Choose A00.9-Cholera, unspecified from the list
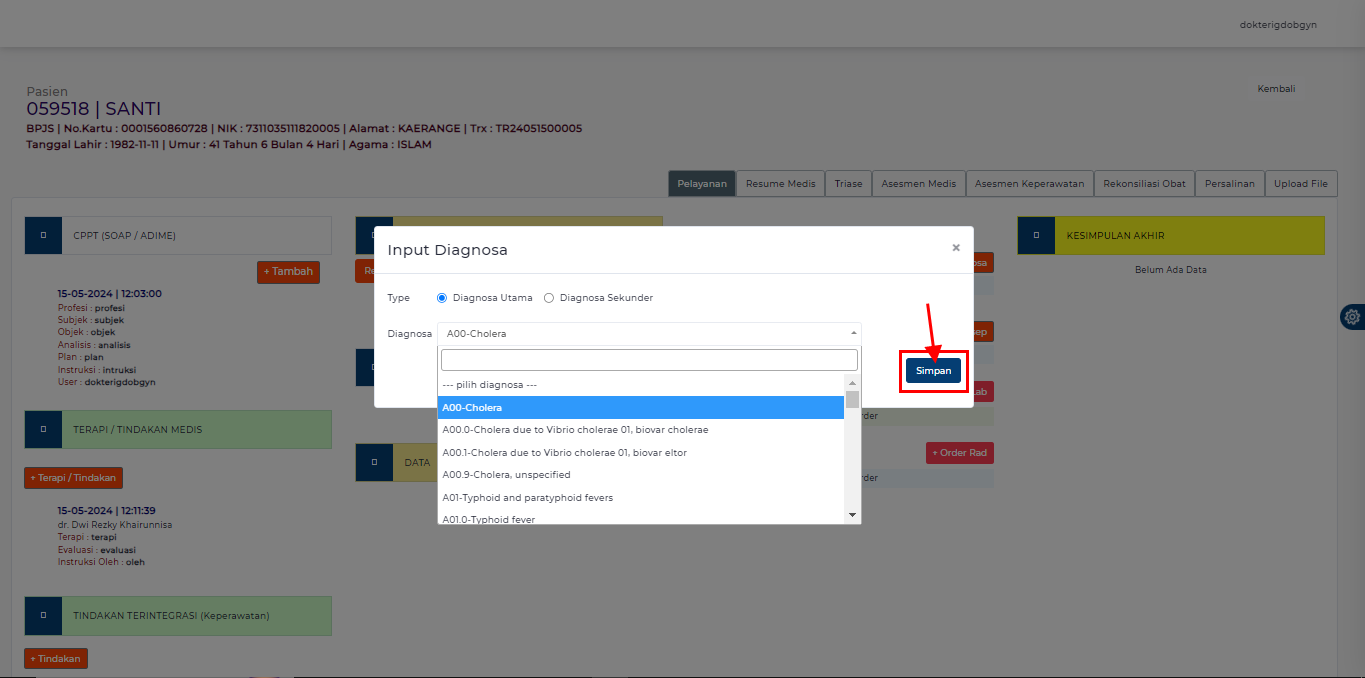Image resolution: width=1365 pixels, height=678 pixels. 506,475
